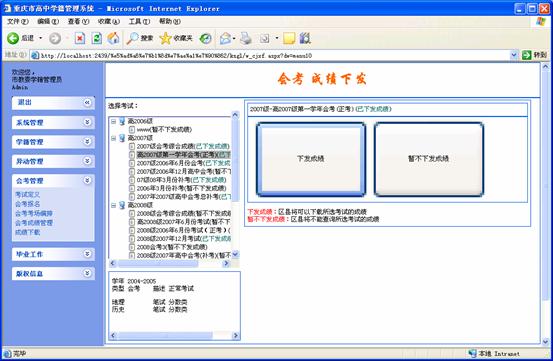Open the 工具(T) menu
The image size is (553, 361).
click(x=139, y=22)
